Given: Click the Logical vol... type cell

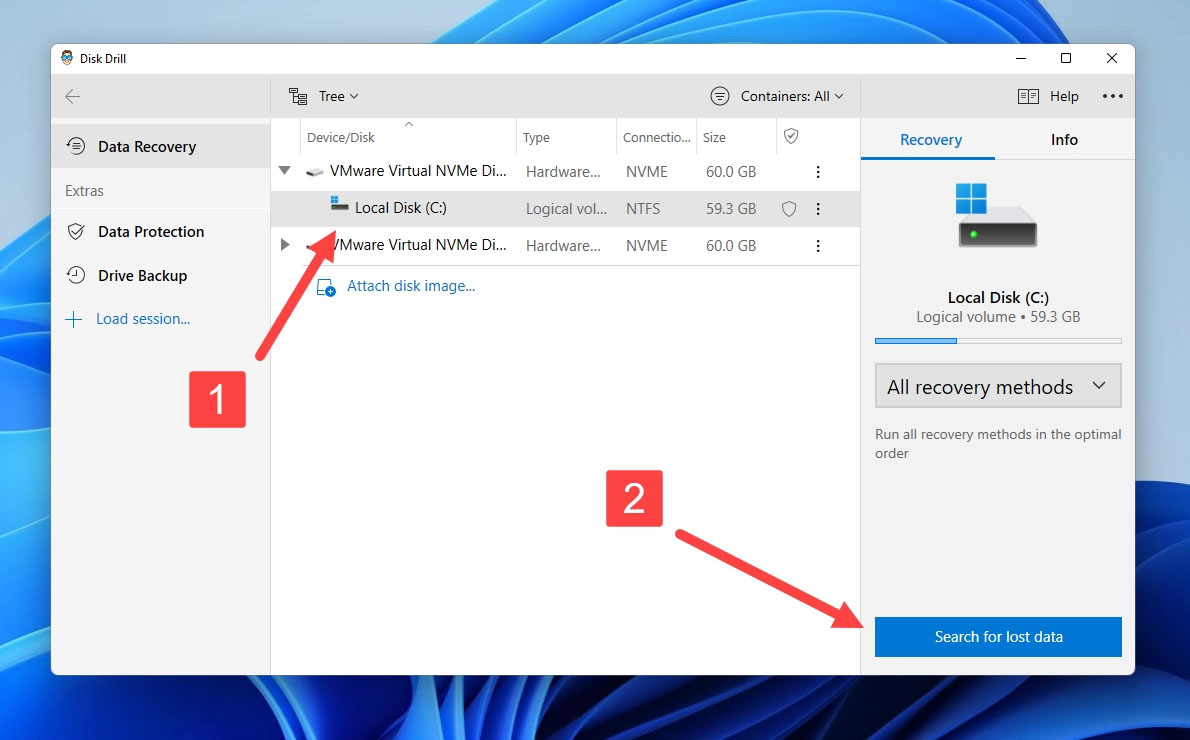Looking at the screenshot, I should [566, 209].
